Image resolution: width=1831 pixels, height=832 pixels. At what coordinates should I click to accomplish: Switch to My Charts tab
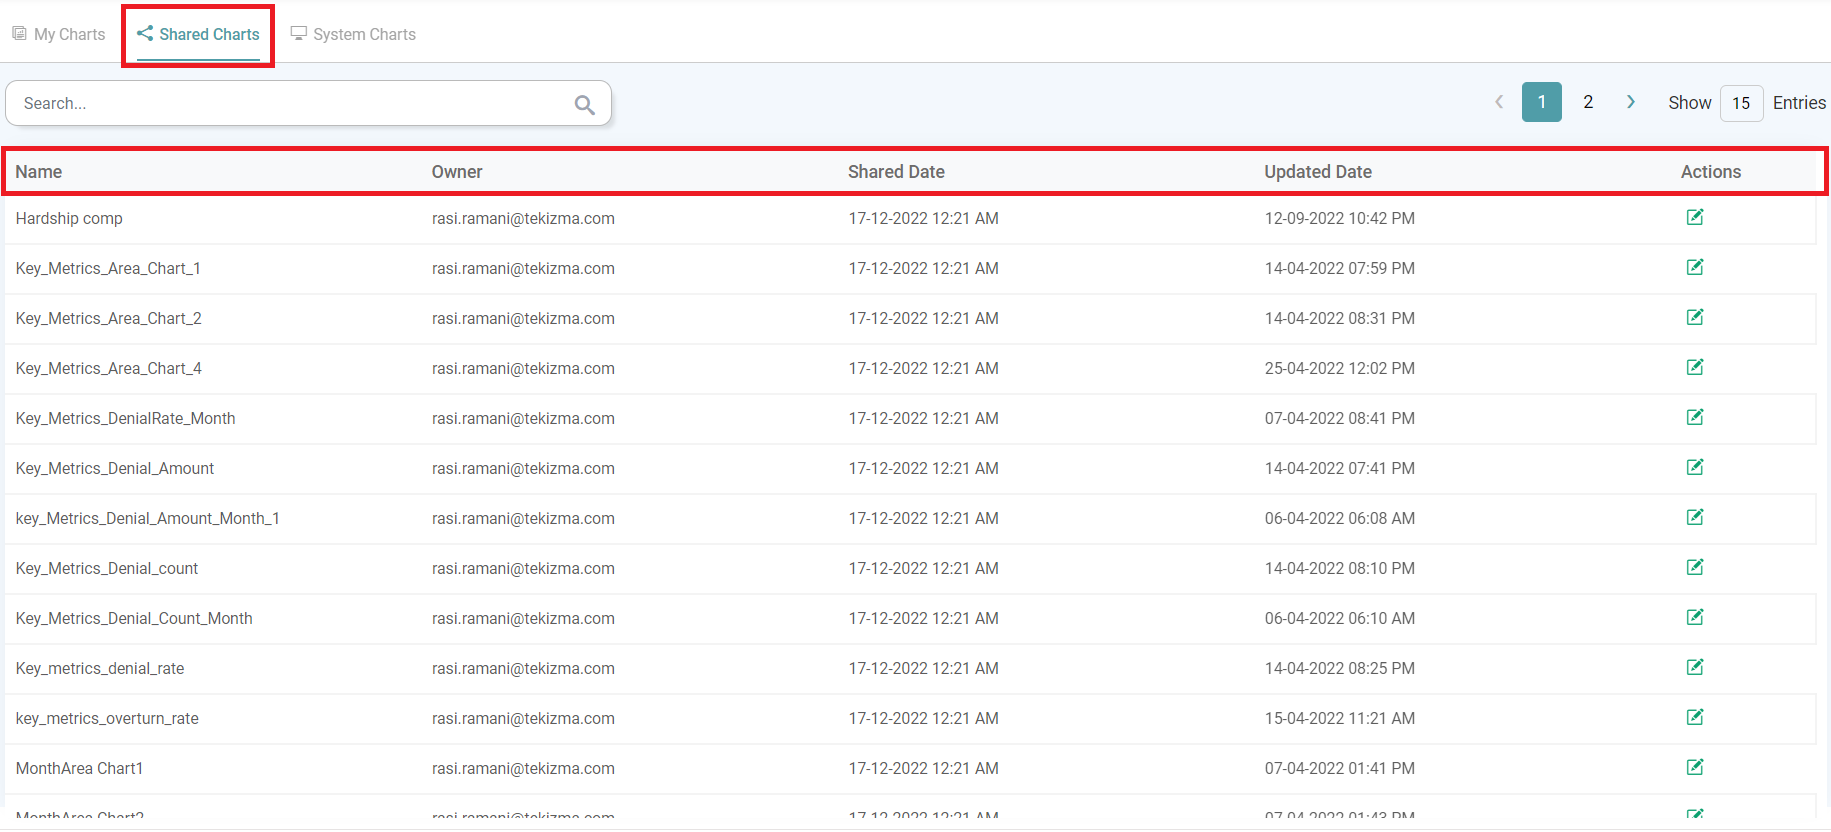59,34
